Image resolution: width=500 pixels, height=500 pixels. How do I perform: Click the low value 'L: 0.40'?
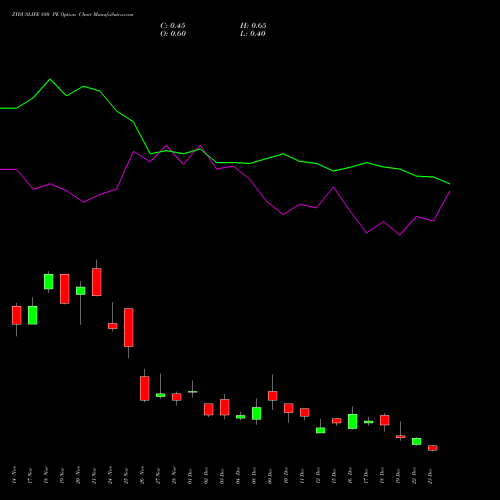point(253,34)
